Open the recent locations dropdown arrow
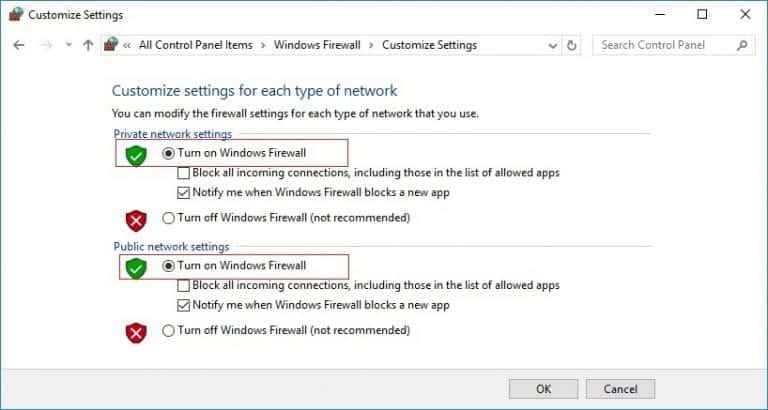The width and height of the screenshot is (768, 410). [x=68, y=45]
